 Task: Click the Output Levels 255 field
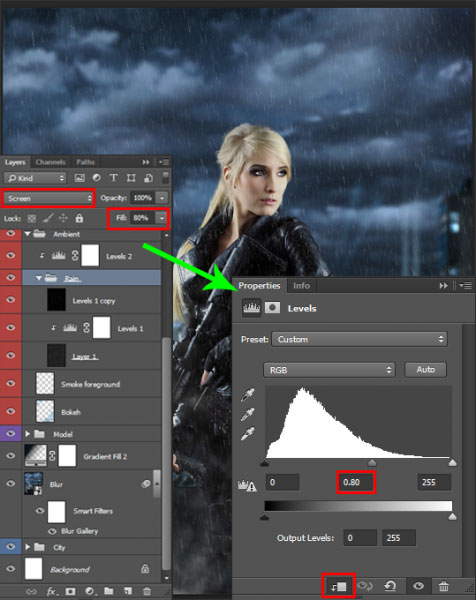(x=399, y=538)
